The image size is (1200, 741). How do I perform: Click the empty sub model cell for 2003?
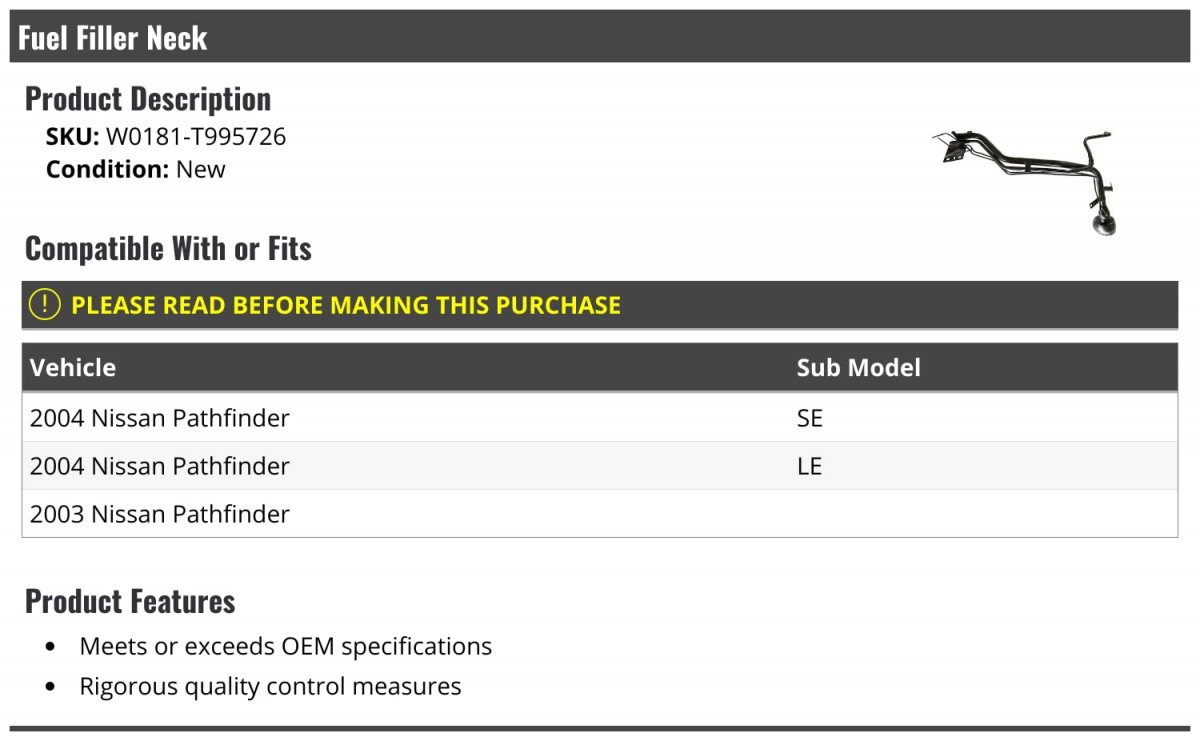click(x=985, y=514)
